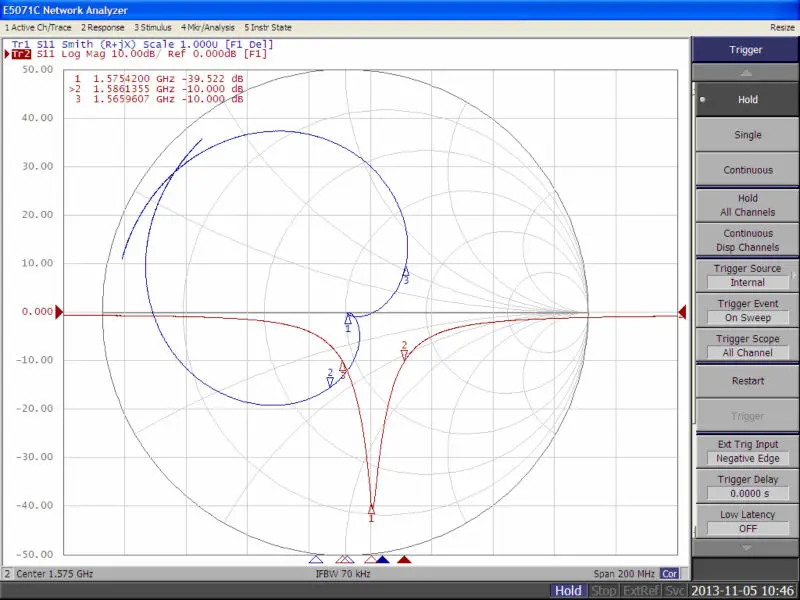Select marker 3 on blue Smith trace
Image resolution: width=800 pixels, height=600 pixels.
point(406,272)
